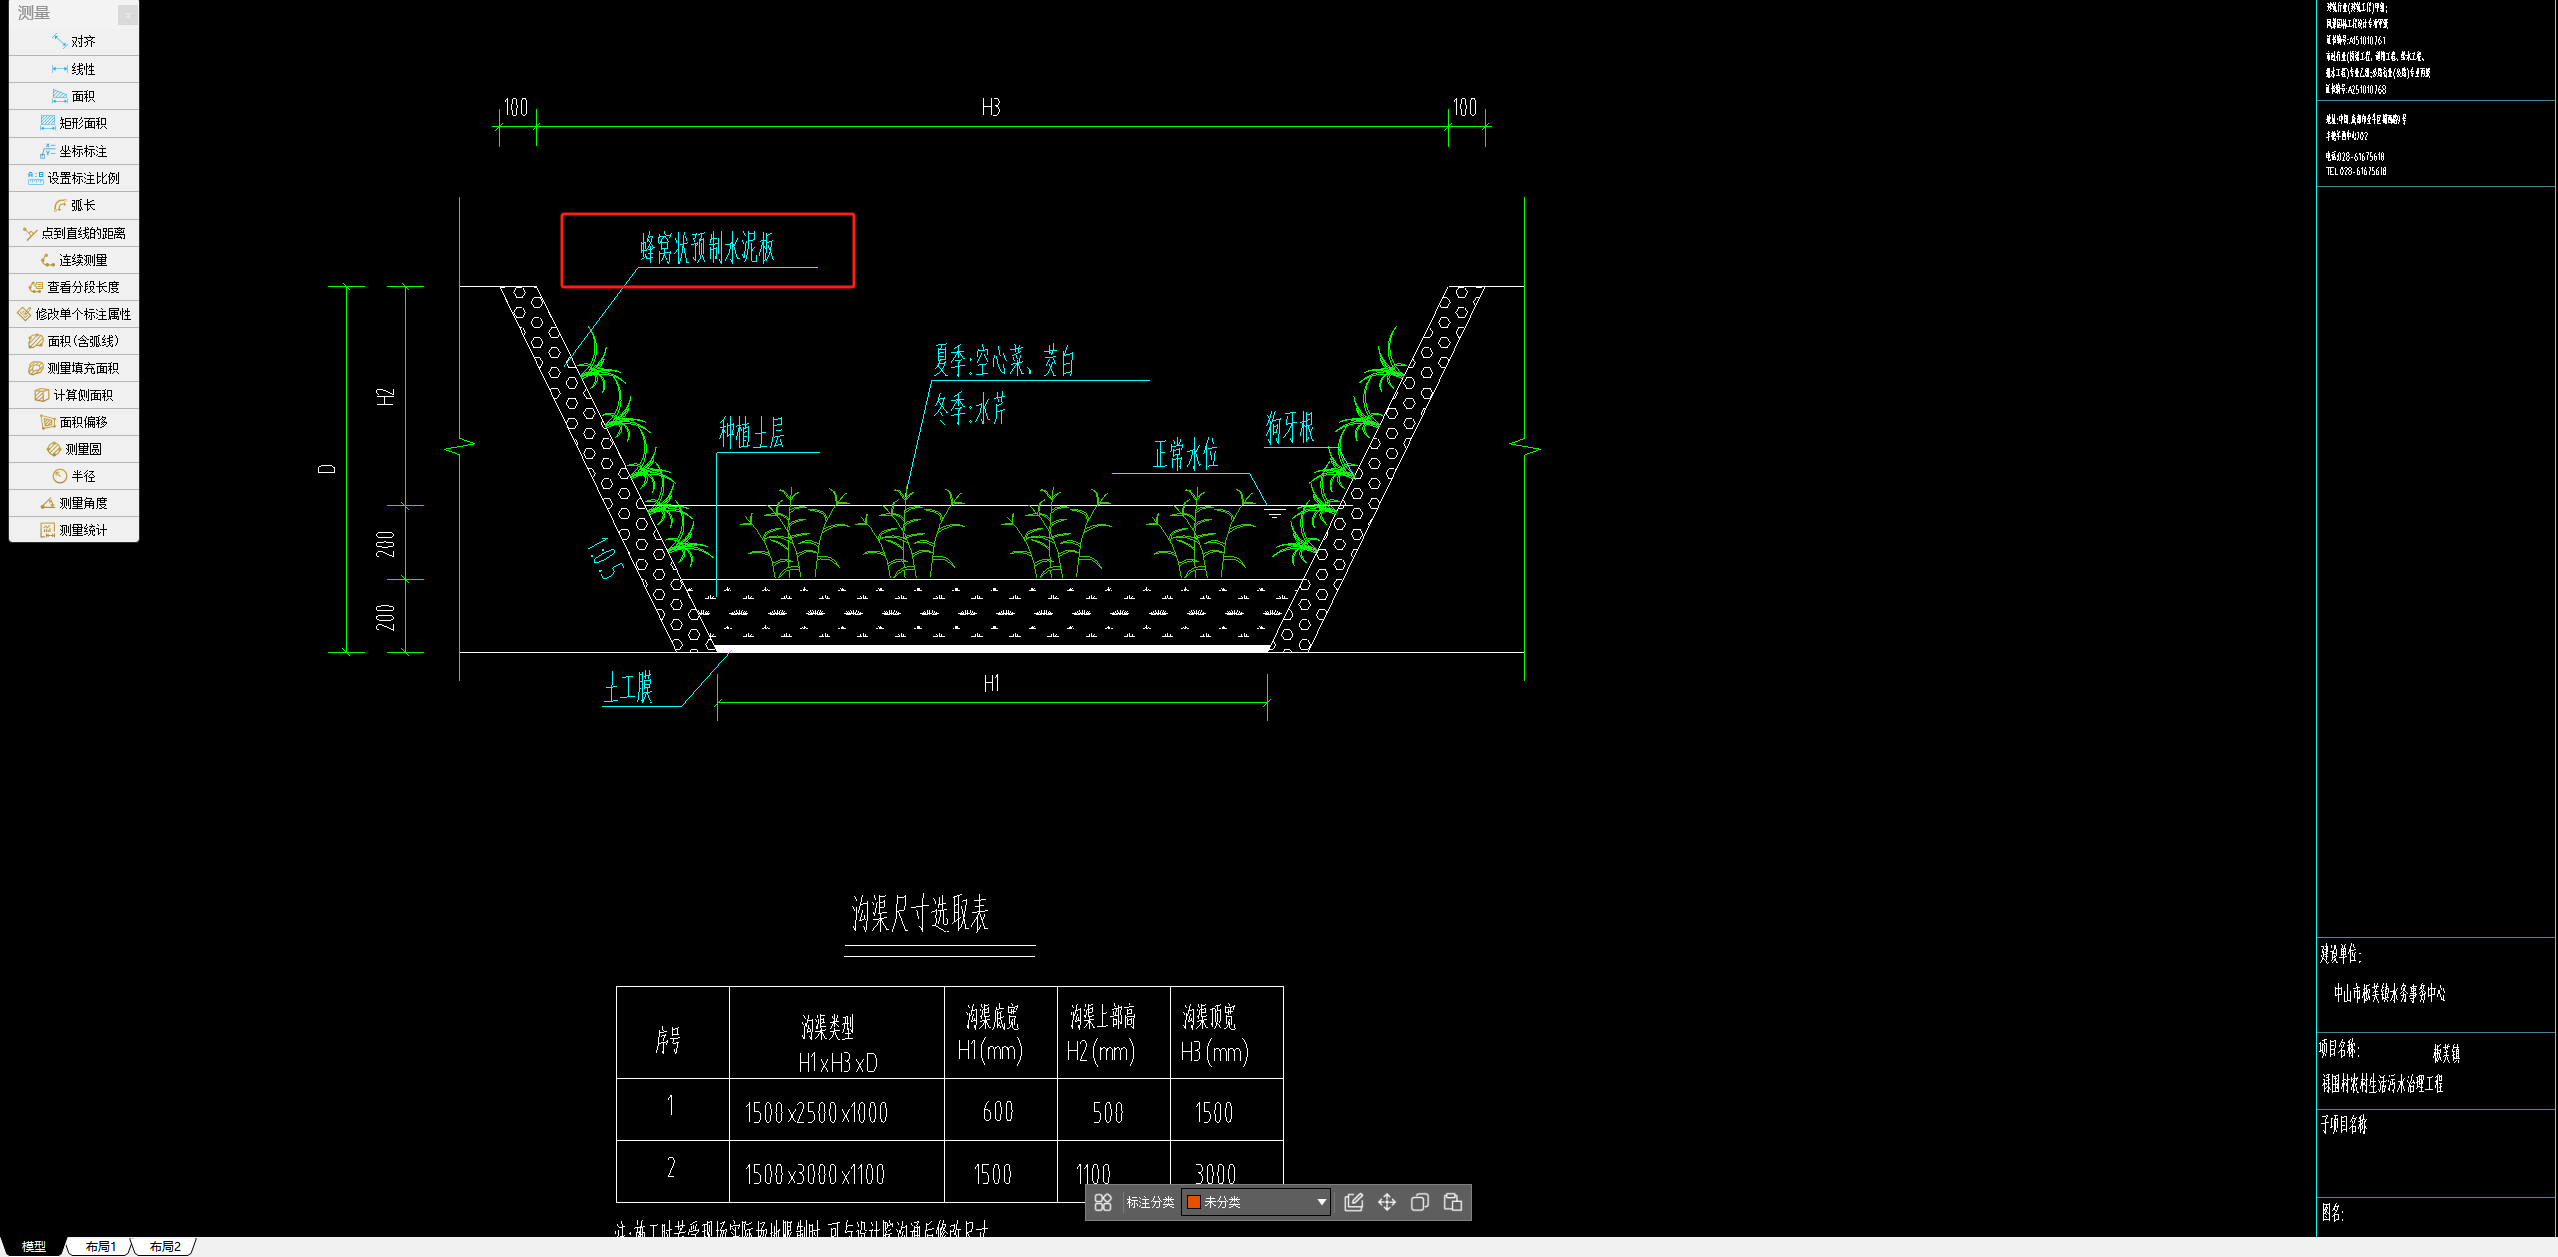Activate 测量填充面积 hatch area measurement
The height and width of the screenshot is (1257, 2558).
(x=74, y=368)
